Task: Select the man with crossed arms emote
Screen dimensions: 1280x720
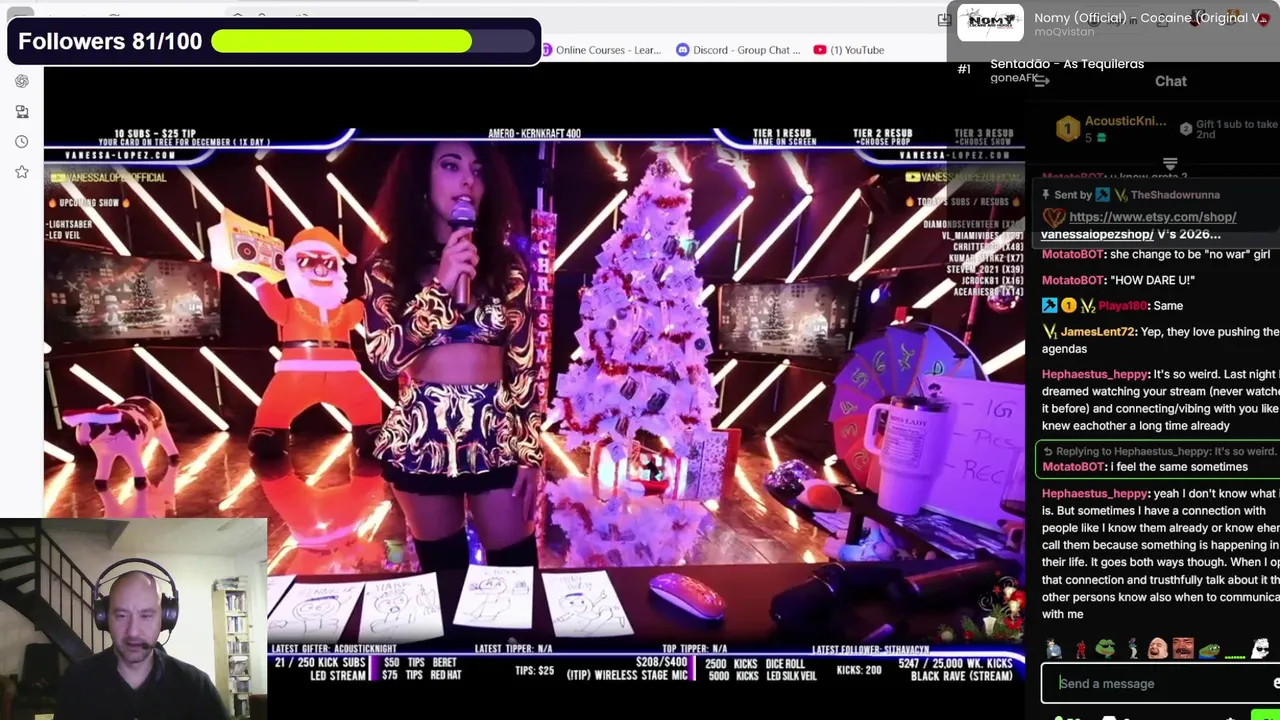Action: click(1053, 649)
